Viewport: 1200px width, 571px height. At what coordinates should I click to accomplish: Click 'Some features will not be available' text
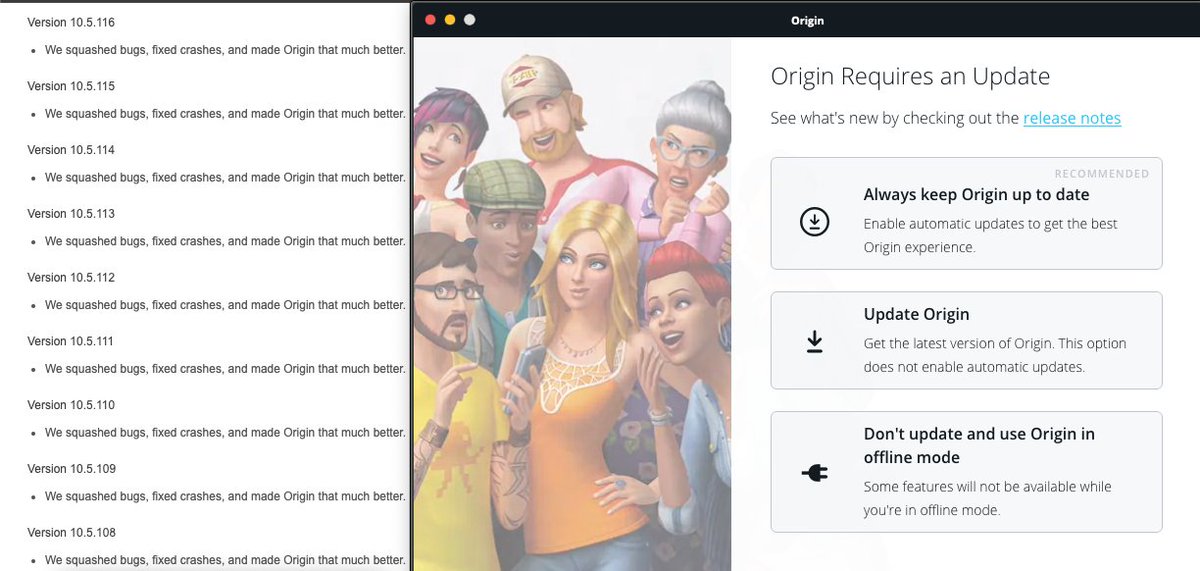[987, 498]
